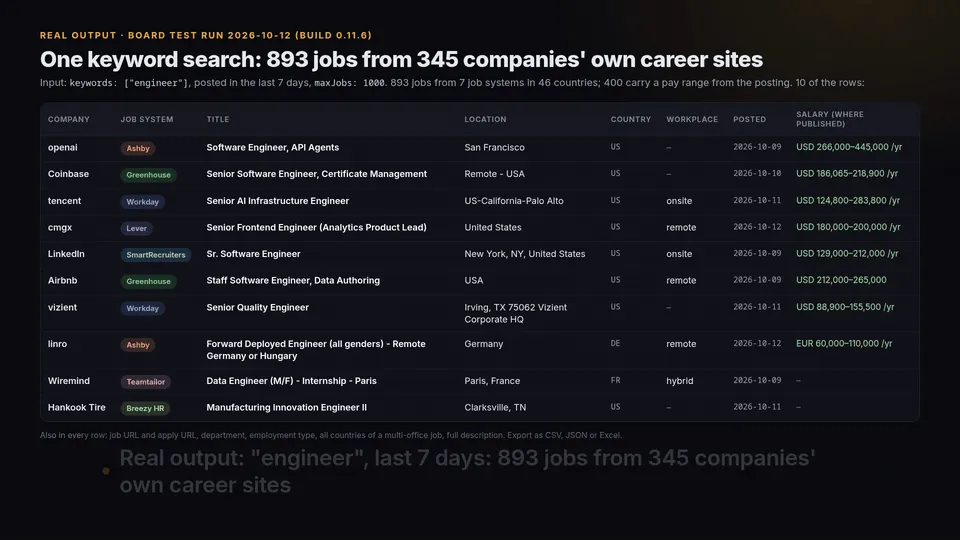Click the COMPANY column header
Viewport: 960px width, 540px height.
pyautogui.click(x=69, y=119)
